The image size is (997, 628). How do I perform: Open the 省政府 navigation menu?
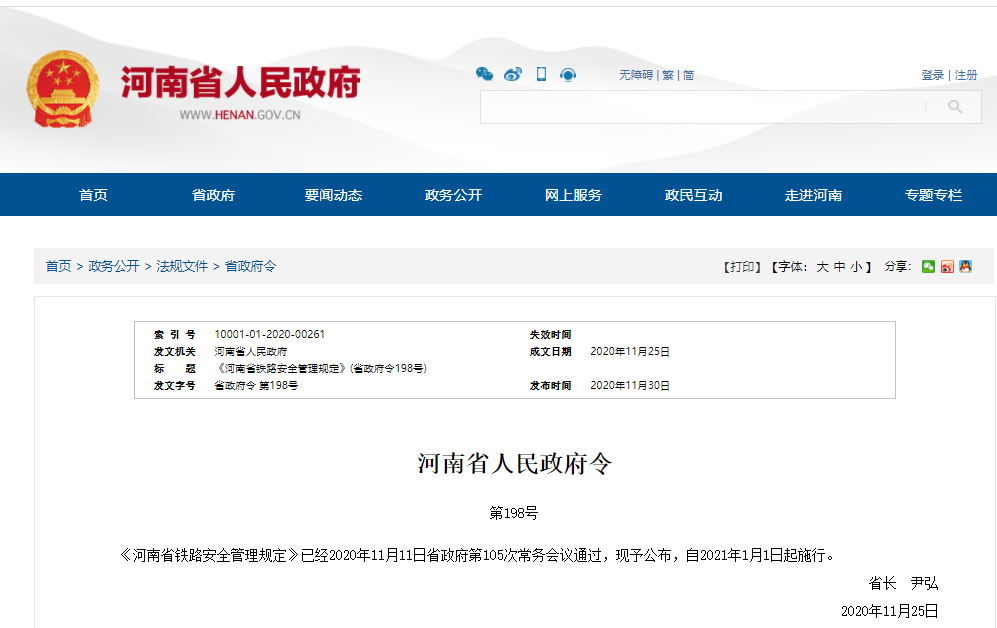[x=213, y=195]
